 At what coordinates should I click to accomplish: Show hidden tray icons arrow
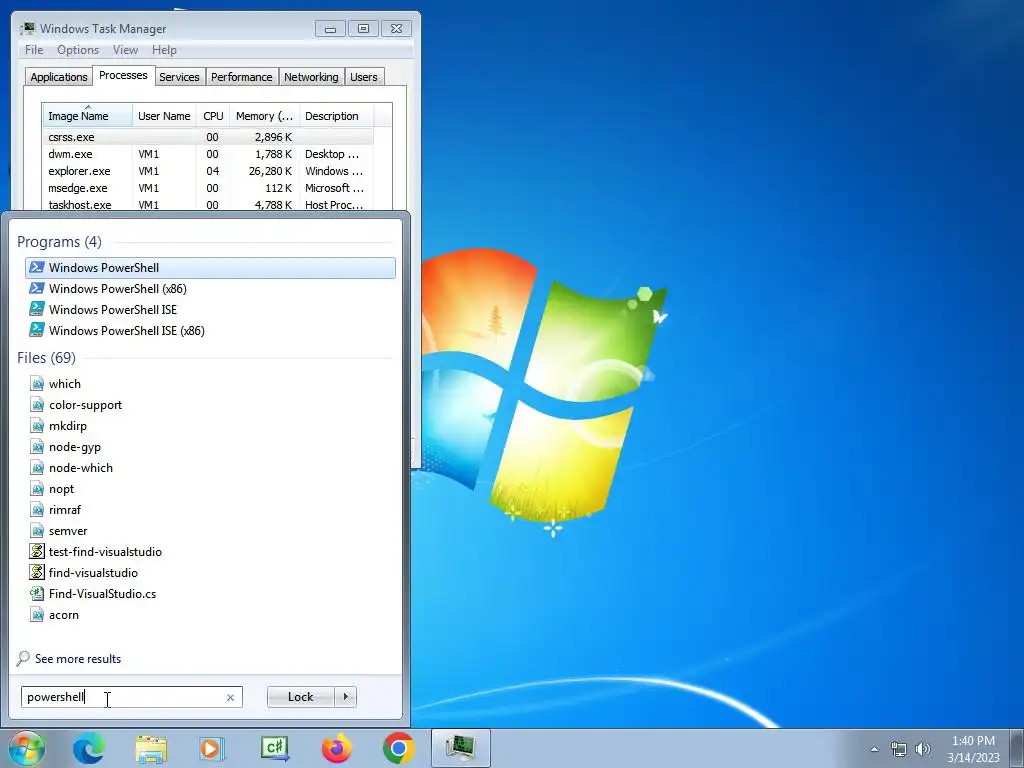[x=874, y=749]
